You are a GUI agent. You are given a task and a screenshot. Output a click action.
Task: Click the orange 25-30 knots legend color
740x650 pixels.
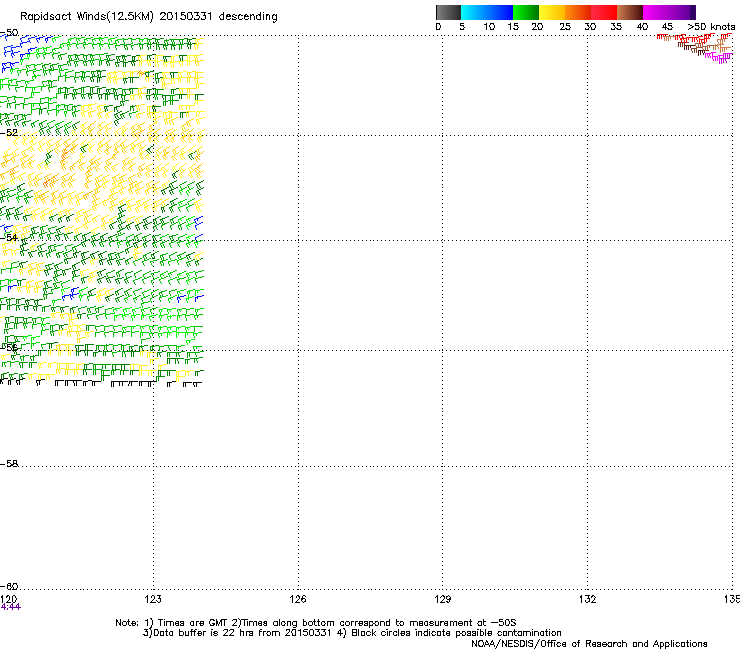578,12
